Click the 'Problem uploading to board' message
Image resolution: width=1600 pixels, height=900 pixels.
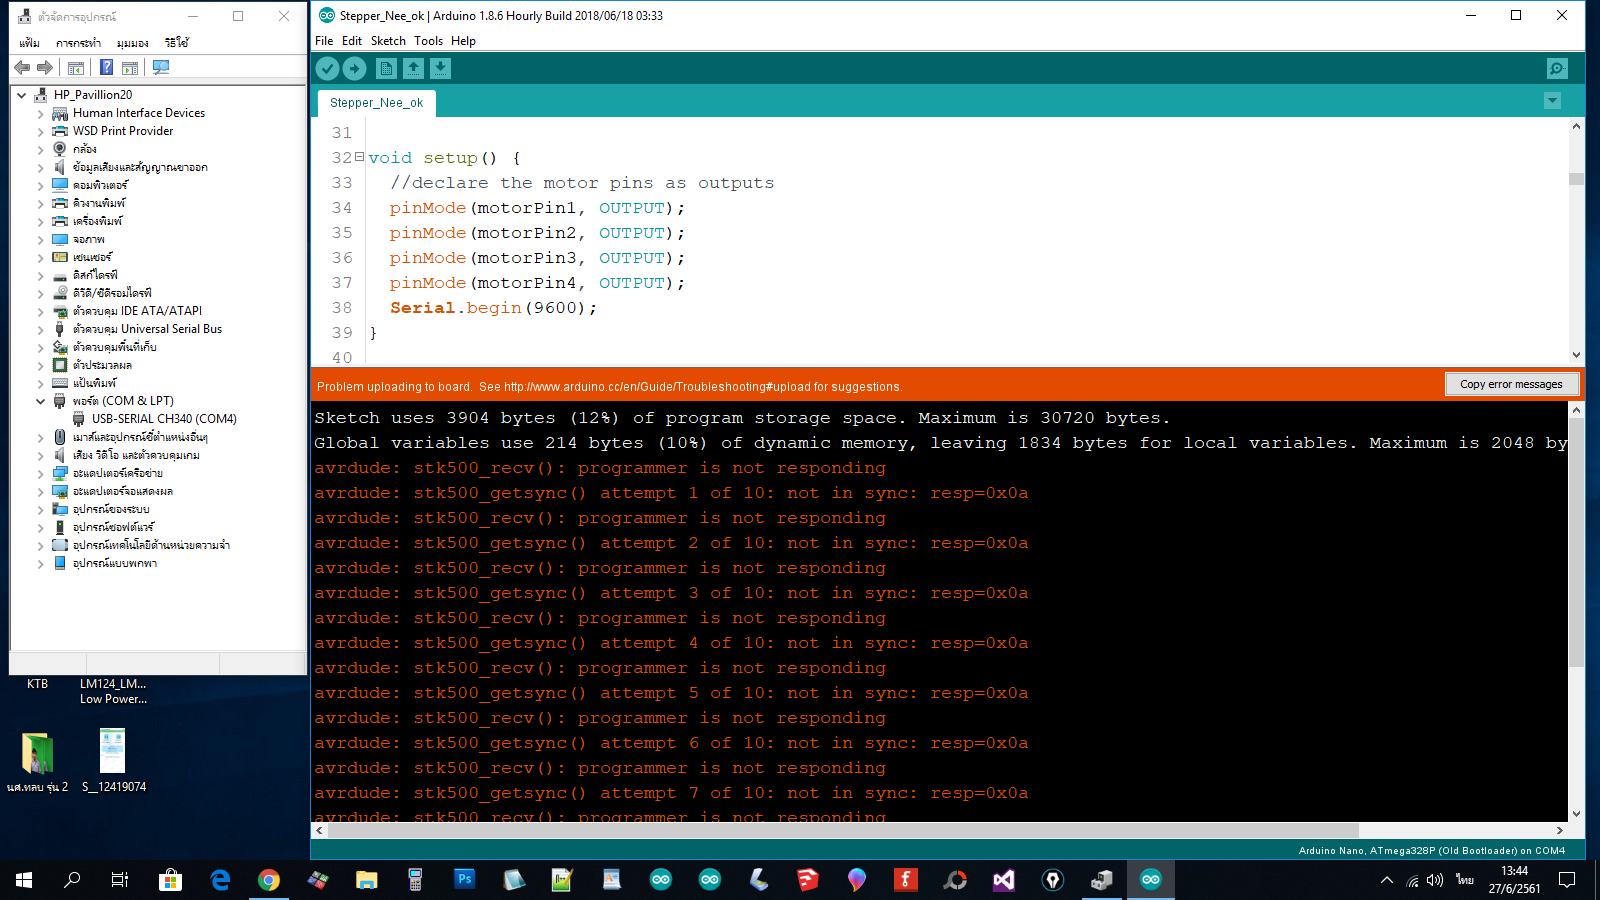[609, 387]
